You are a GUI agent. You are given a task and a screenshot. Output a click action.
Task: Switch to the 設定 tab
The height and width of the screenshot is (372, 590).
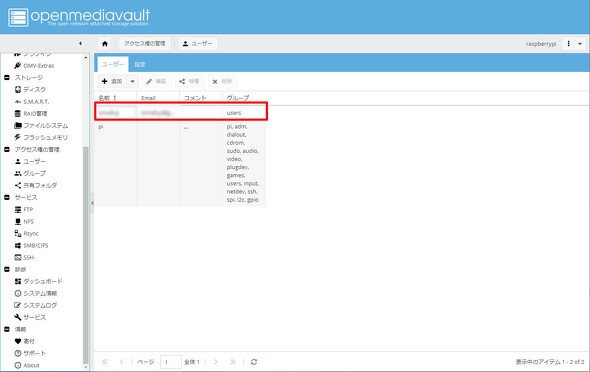(x=140, y=64)
